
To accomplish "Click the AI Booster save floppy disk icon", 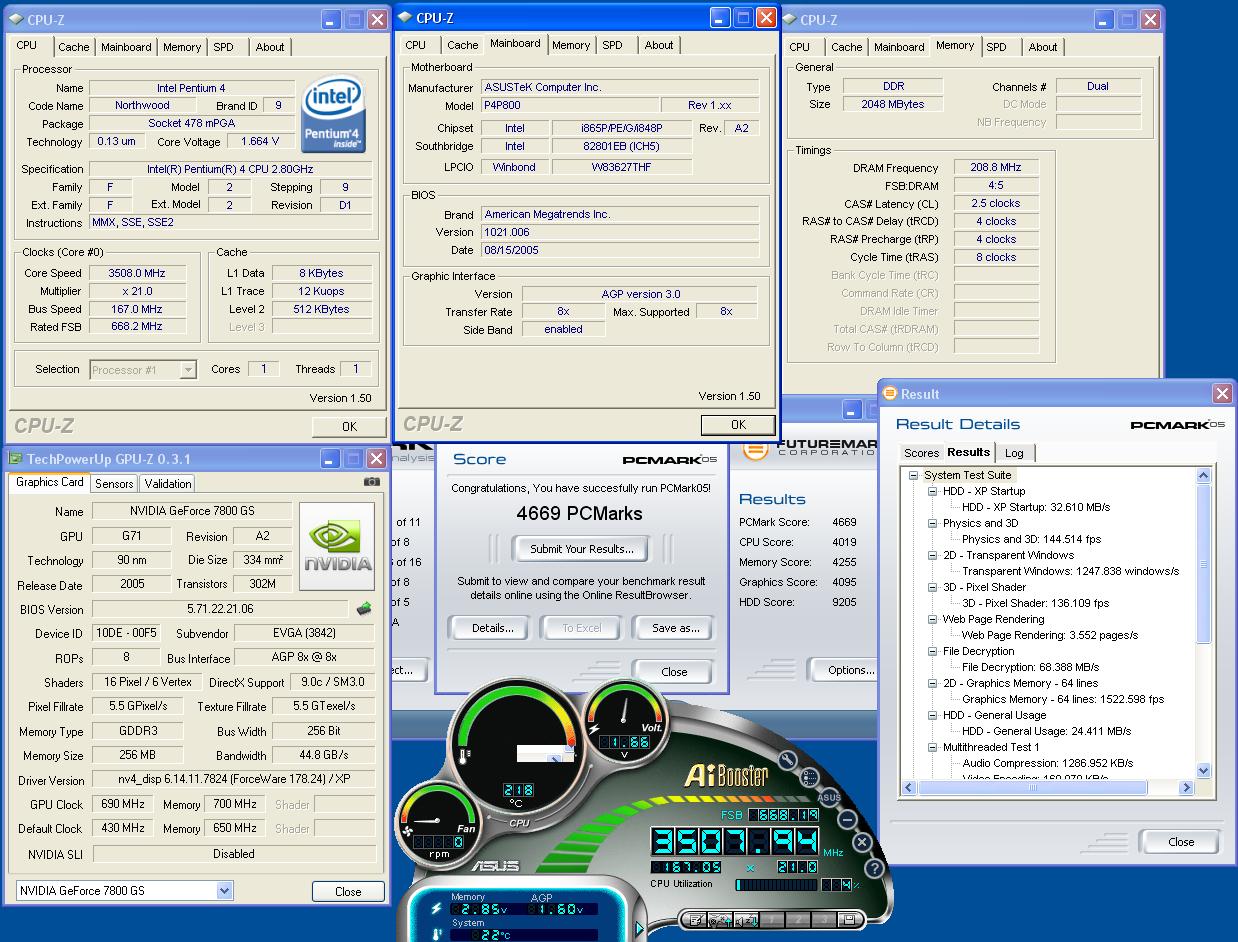I will pos(849,920).
